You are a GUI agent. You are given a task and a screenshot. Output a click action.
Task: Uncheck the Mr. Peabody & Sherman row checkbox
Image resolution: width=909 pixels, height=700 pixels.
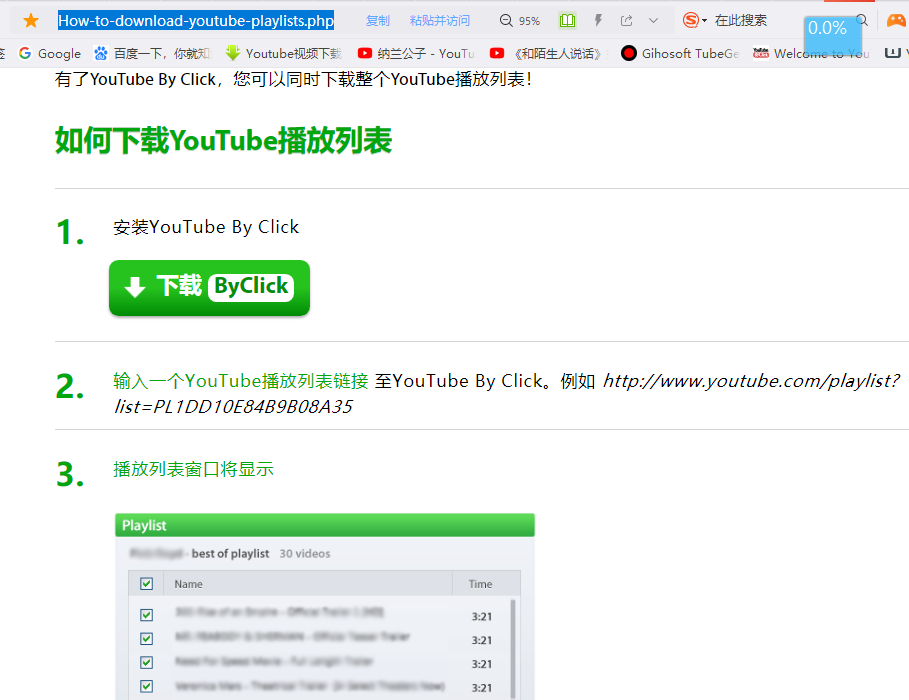tap(147, 639)
